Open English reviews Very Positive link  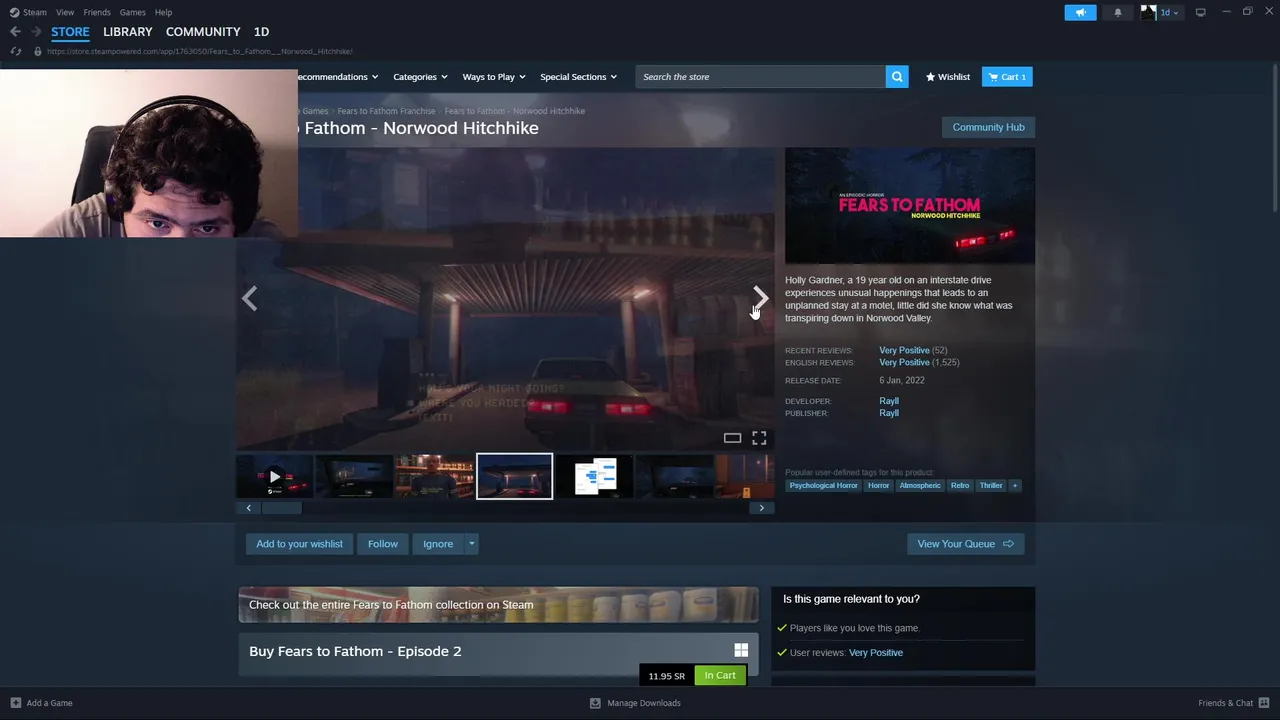pos(904,362)
